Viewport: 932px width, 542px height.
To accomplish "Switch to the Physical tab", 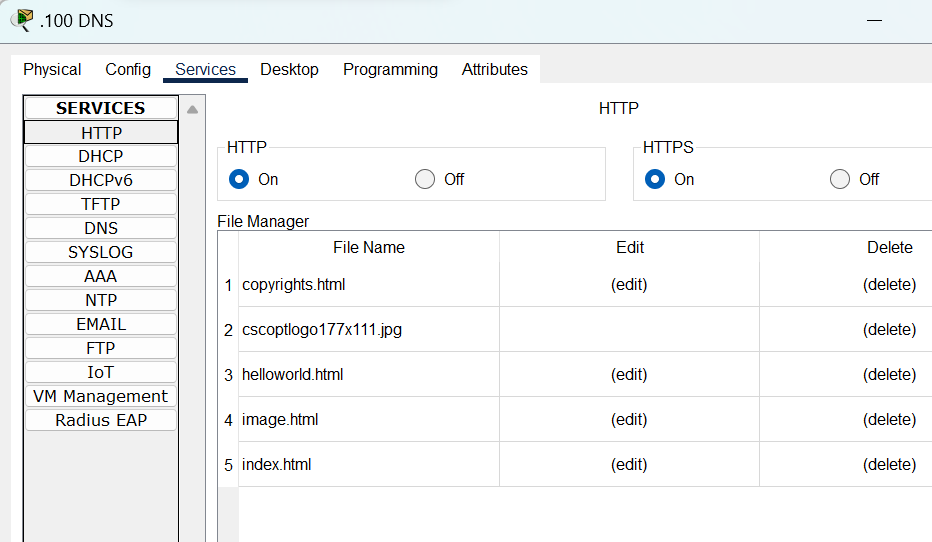I will (52, 69).
